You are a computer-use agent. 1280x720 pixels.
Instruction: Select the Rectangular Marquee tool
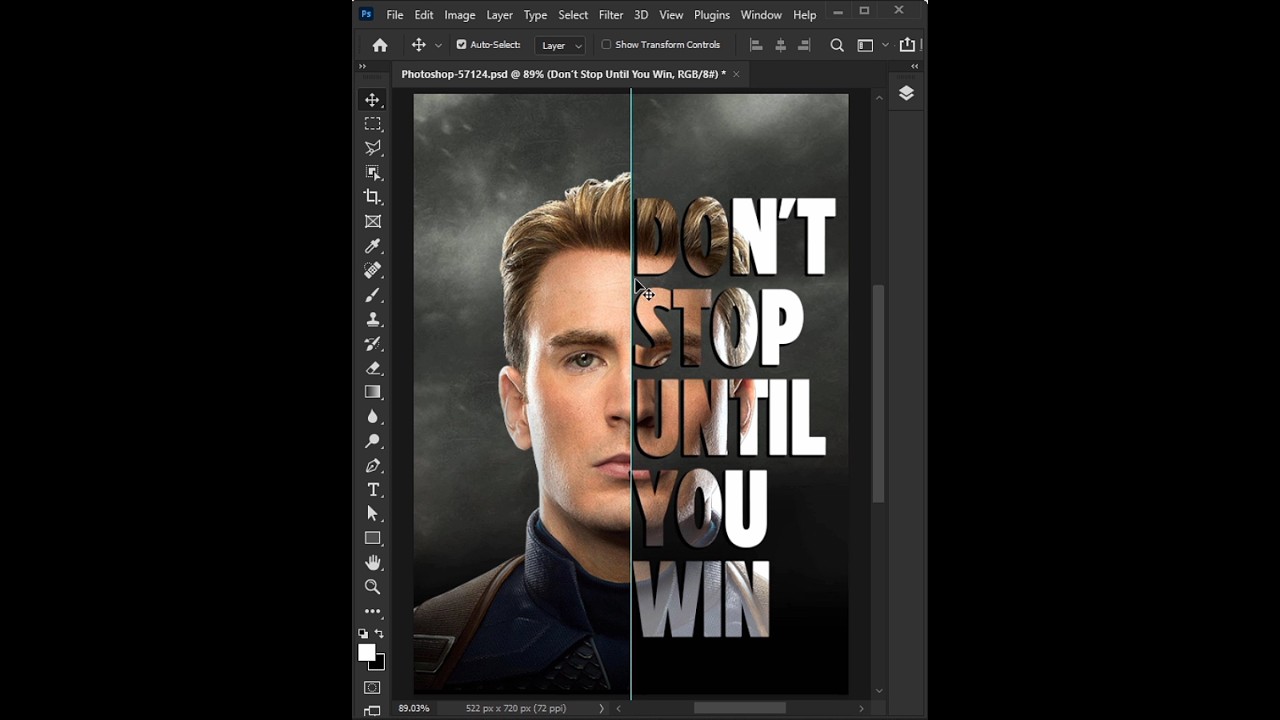[x=372, y=124]
